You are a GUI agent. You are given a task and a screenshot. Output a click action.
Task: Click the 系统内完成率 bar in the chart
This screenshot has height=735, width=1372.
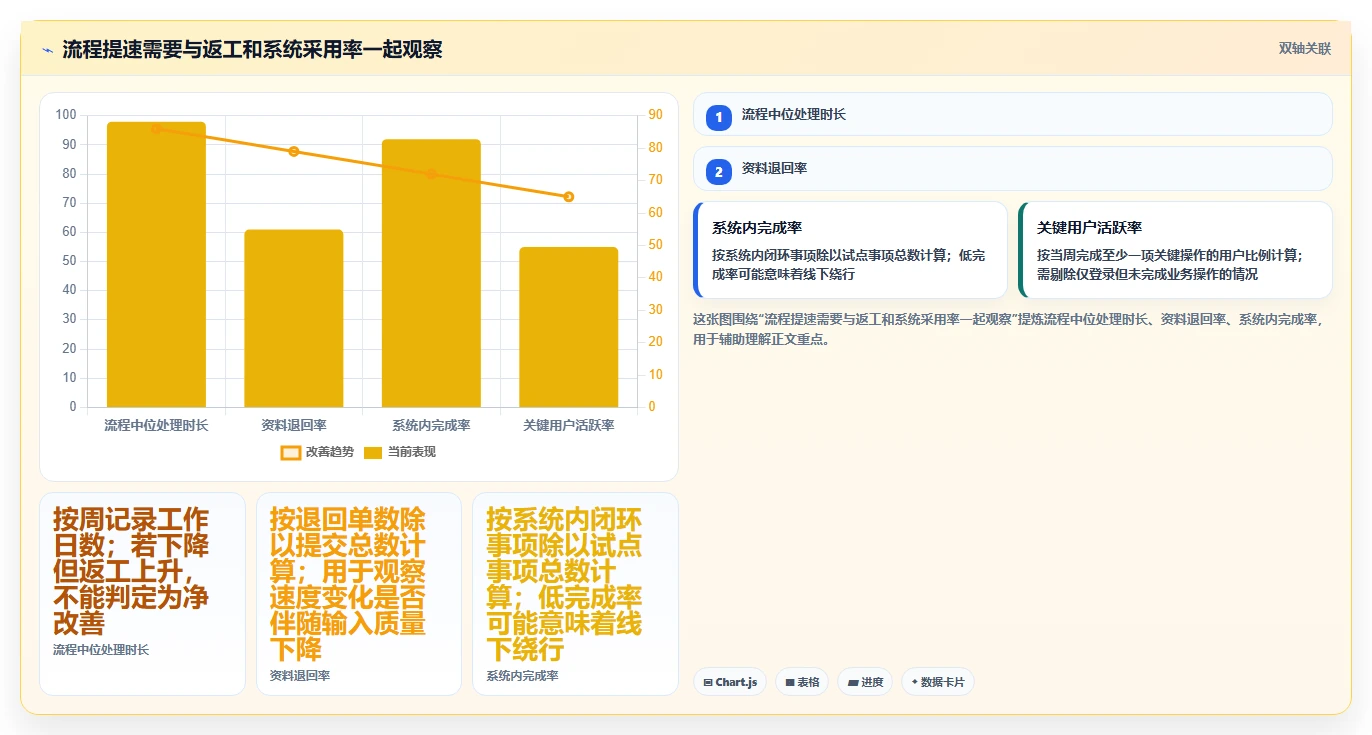(x=431, y=273)
